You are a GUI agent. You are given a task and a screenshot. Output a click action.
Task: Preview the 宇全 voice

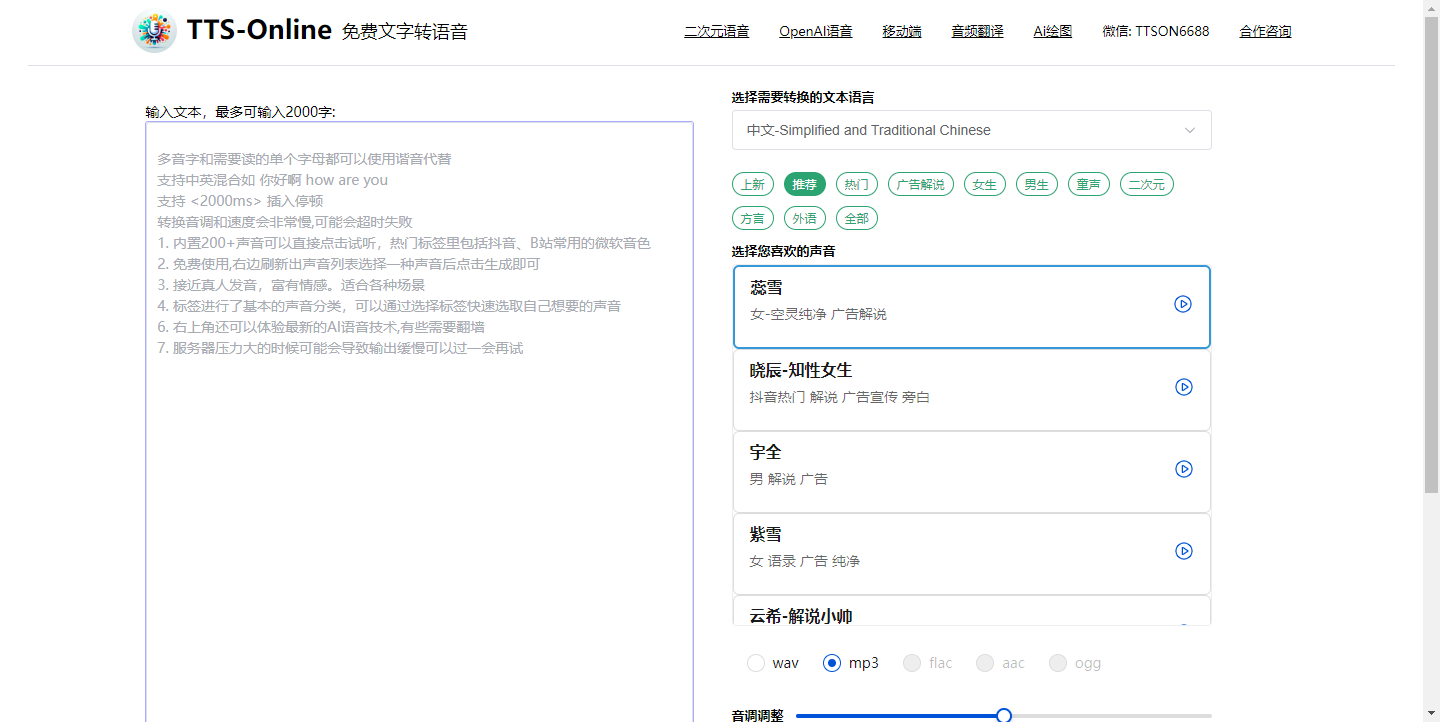point(1184,469)
